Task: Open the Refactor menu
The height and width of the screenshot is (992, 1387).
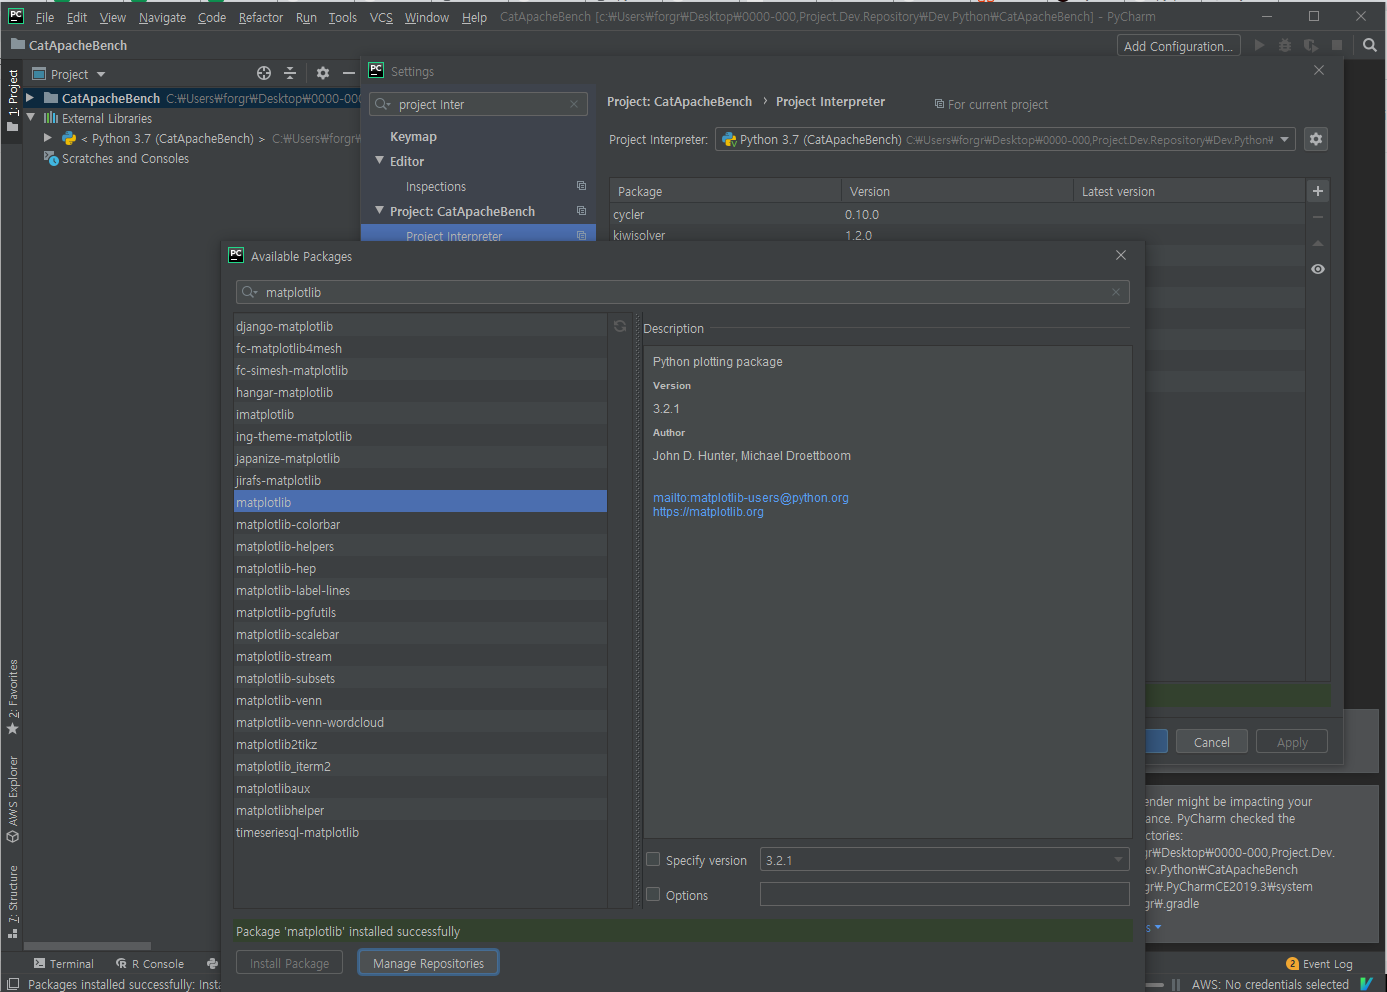Action: (261, 17)
